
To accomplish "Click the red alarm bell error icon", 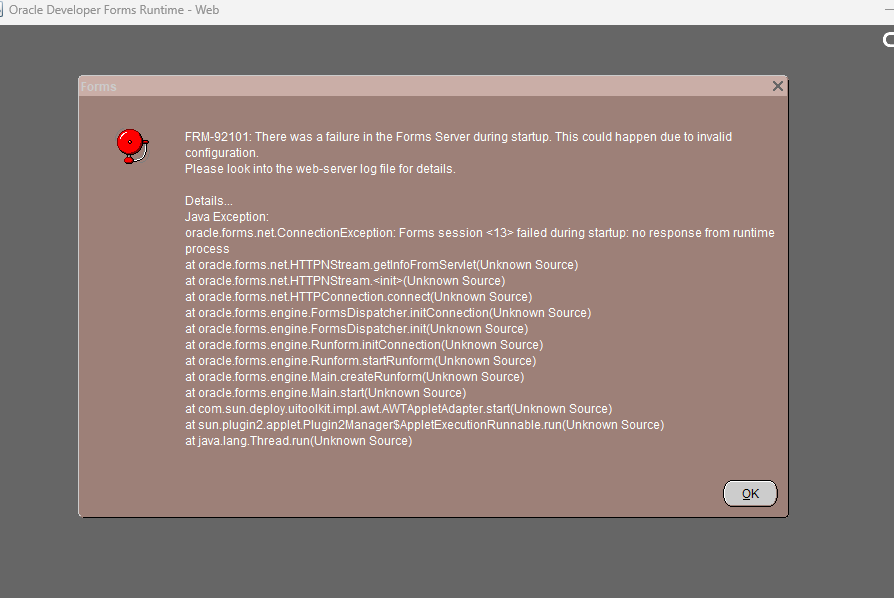I will [131, 146].
